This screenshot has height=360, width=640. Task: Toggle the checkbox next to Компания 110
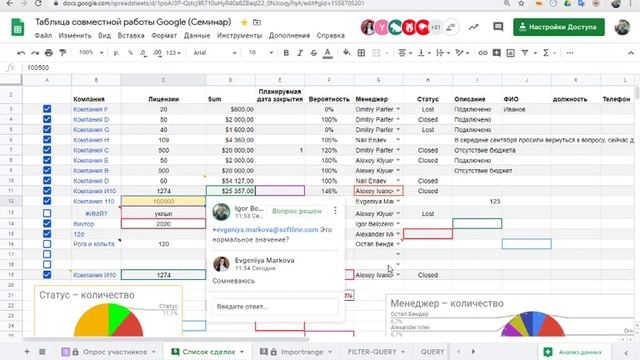coord(47,201)
